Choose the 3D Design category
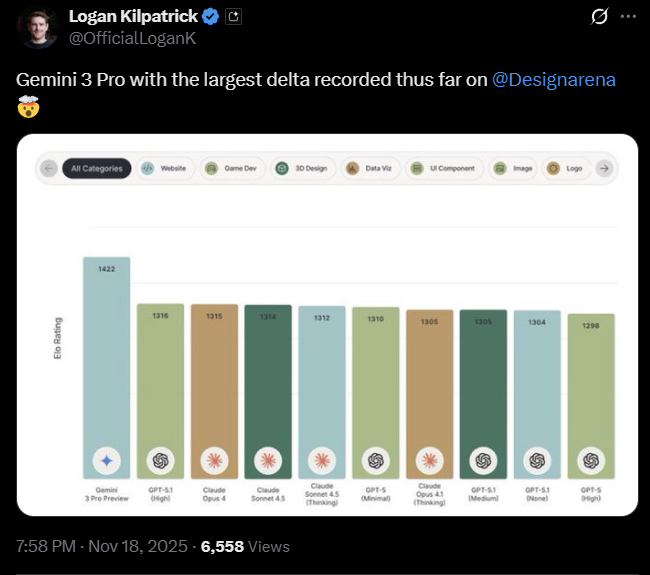 coord(302,169)
